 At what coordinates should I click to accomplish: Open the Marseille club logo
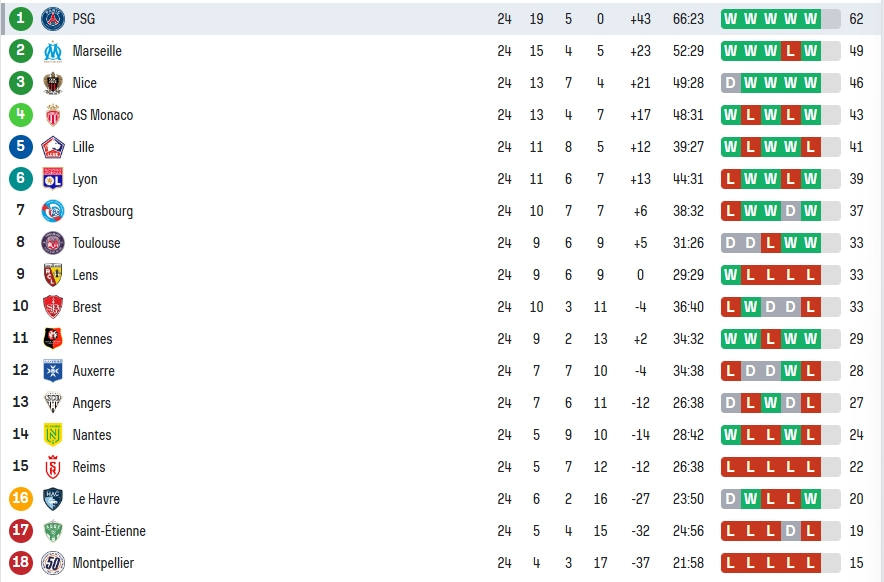coord(53,51)
